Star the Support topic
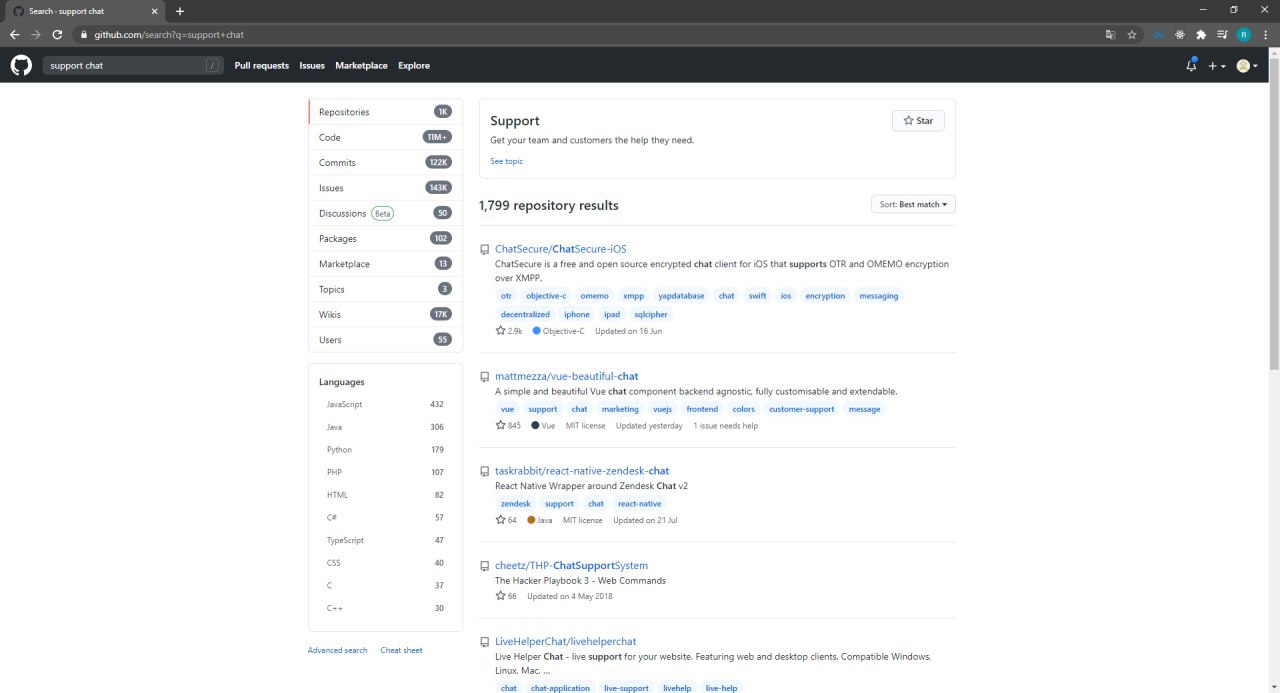The image size is (1280, 693). pos(918,120)
